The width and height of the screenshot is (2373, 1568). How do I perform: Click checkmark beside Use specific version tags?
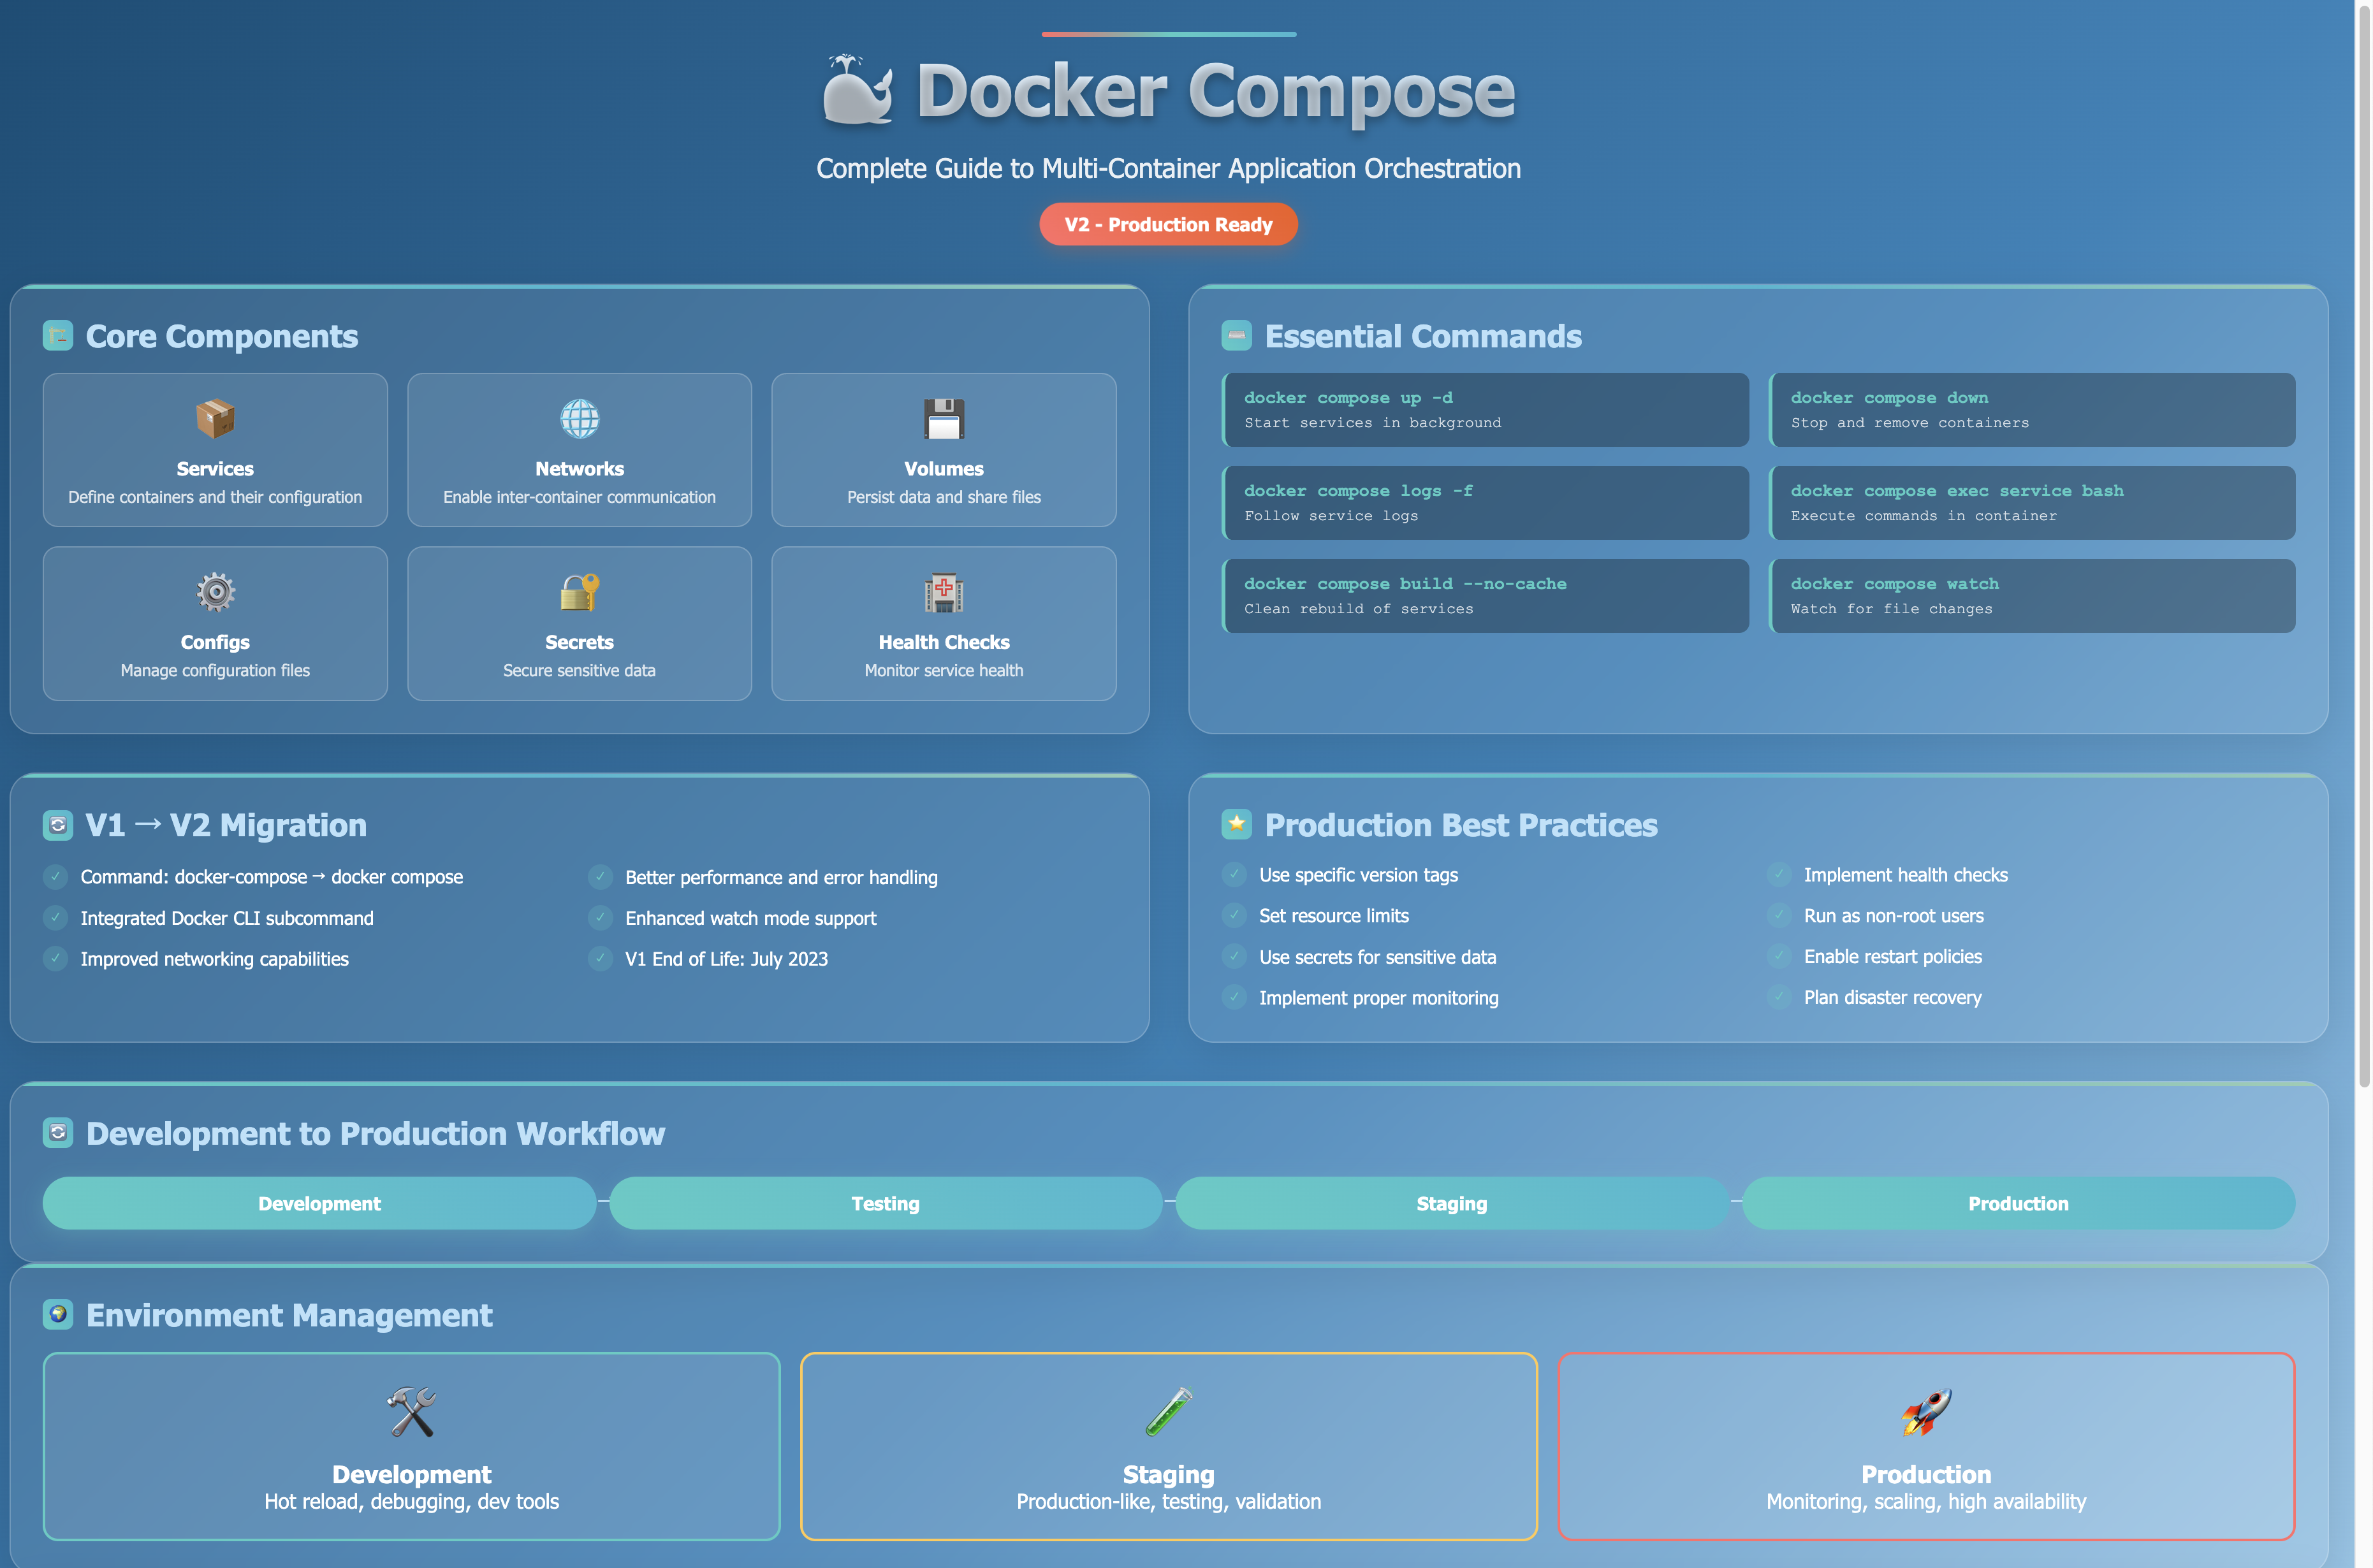1234,874
